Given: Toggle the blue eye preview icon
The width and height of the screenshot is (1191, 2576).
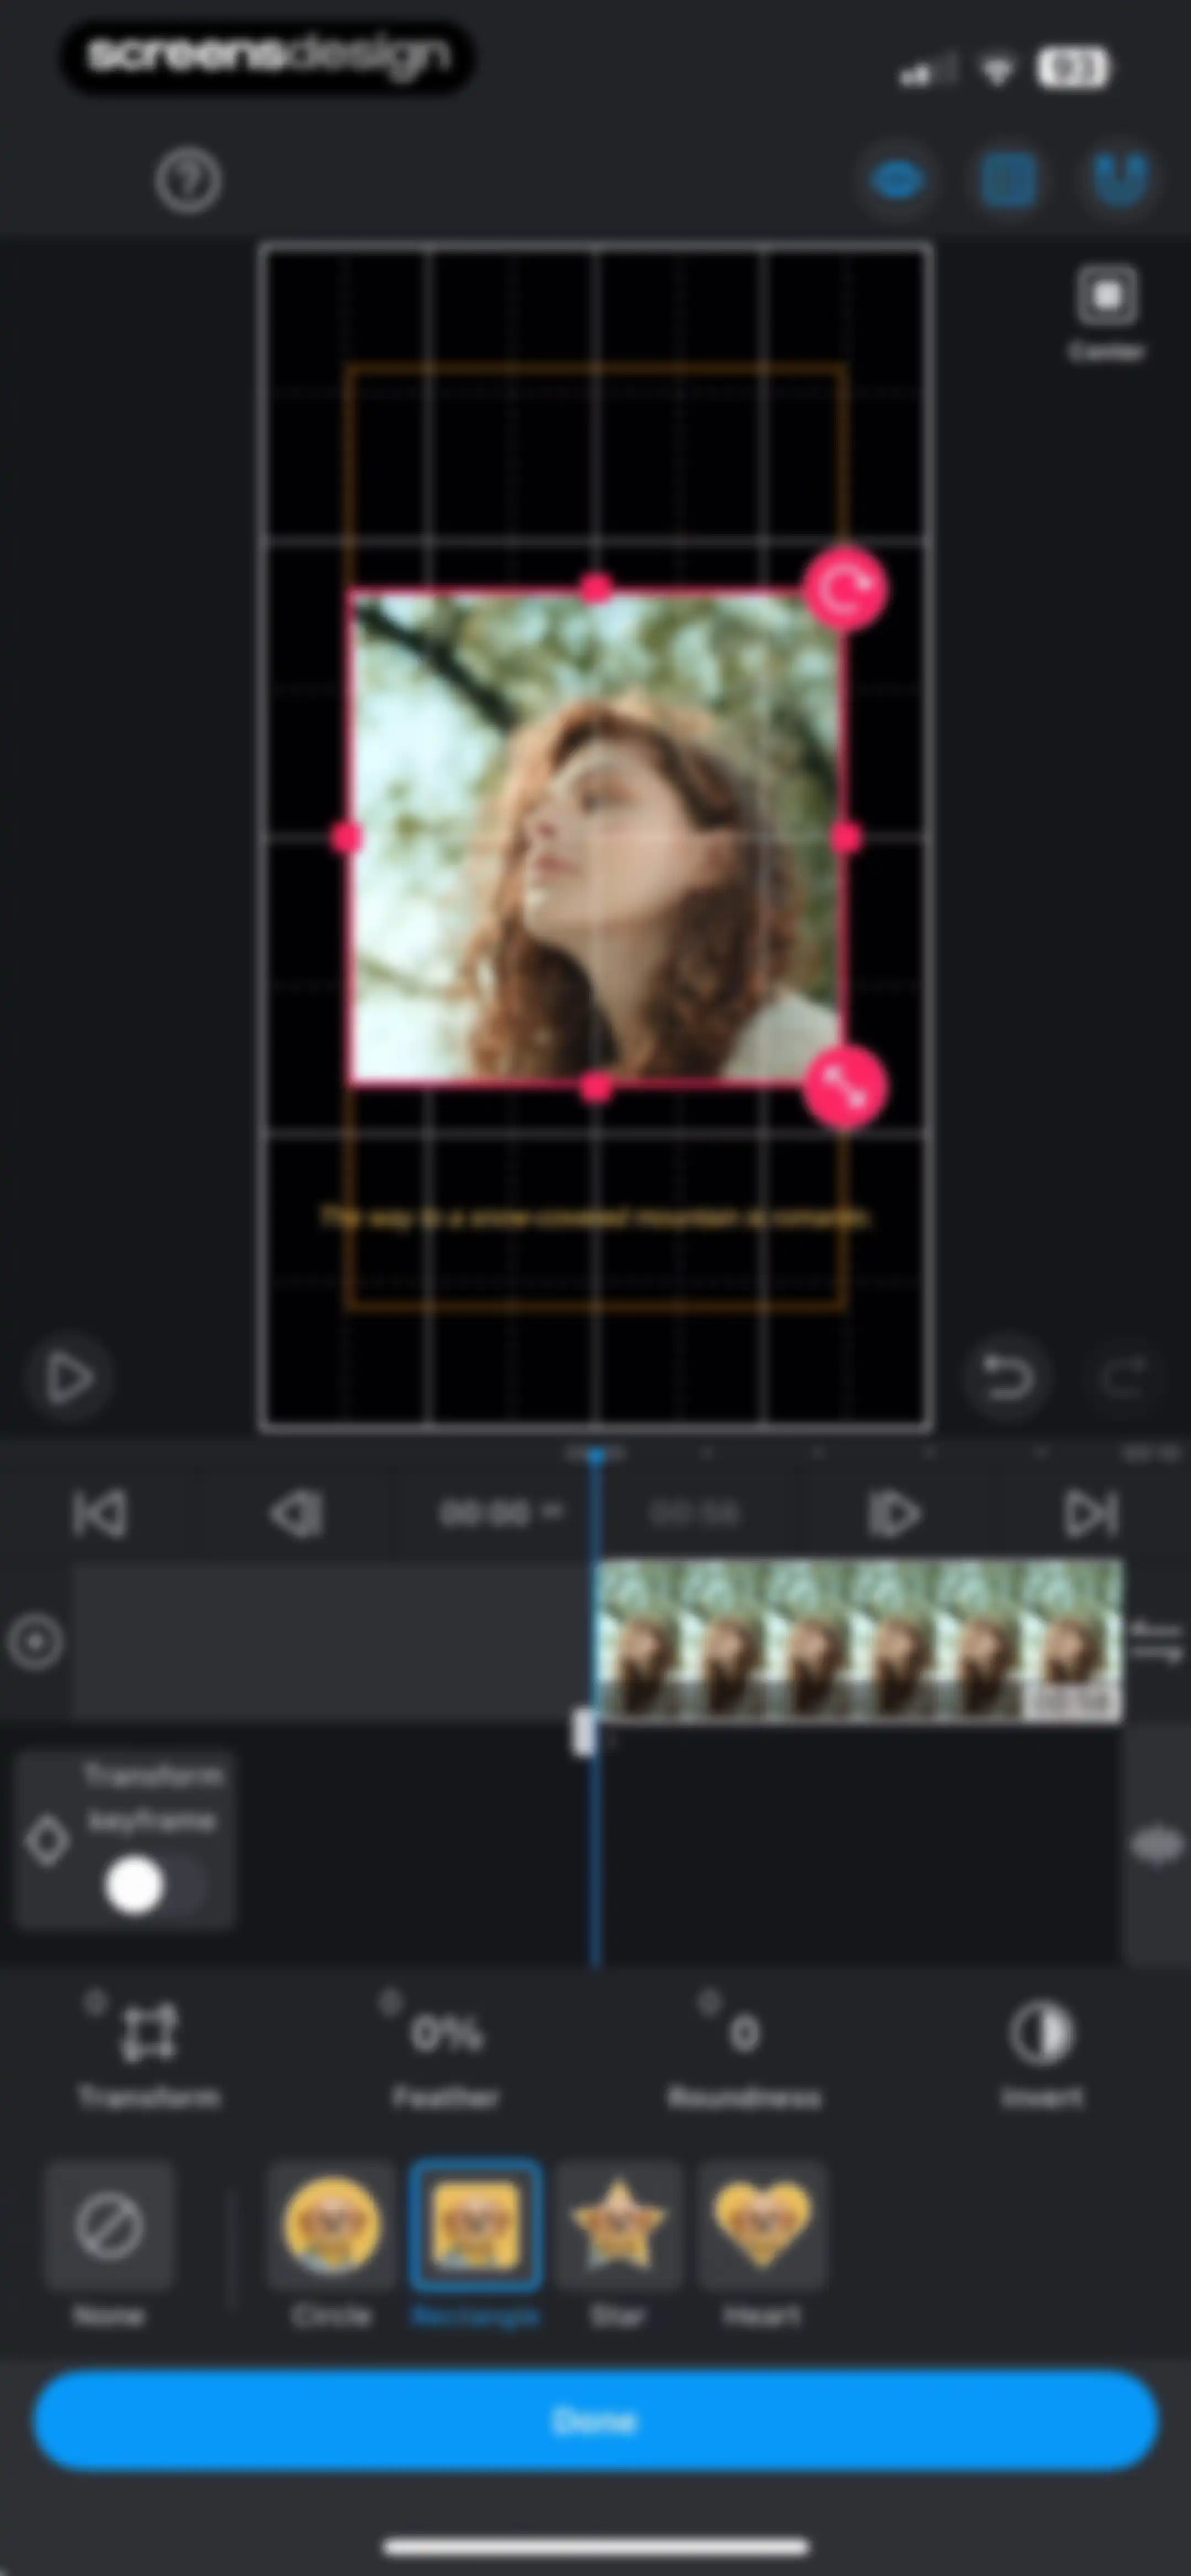Looking at the screenshot, I should tap(897, 181).
